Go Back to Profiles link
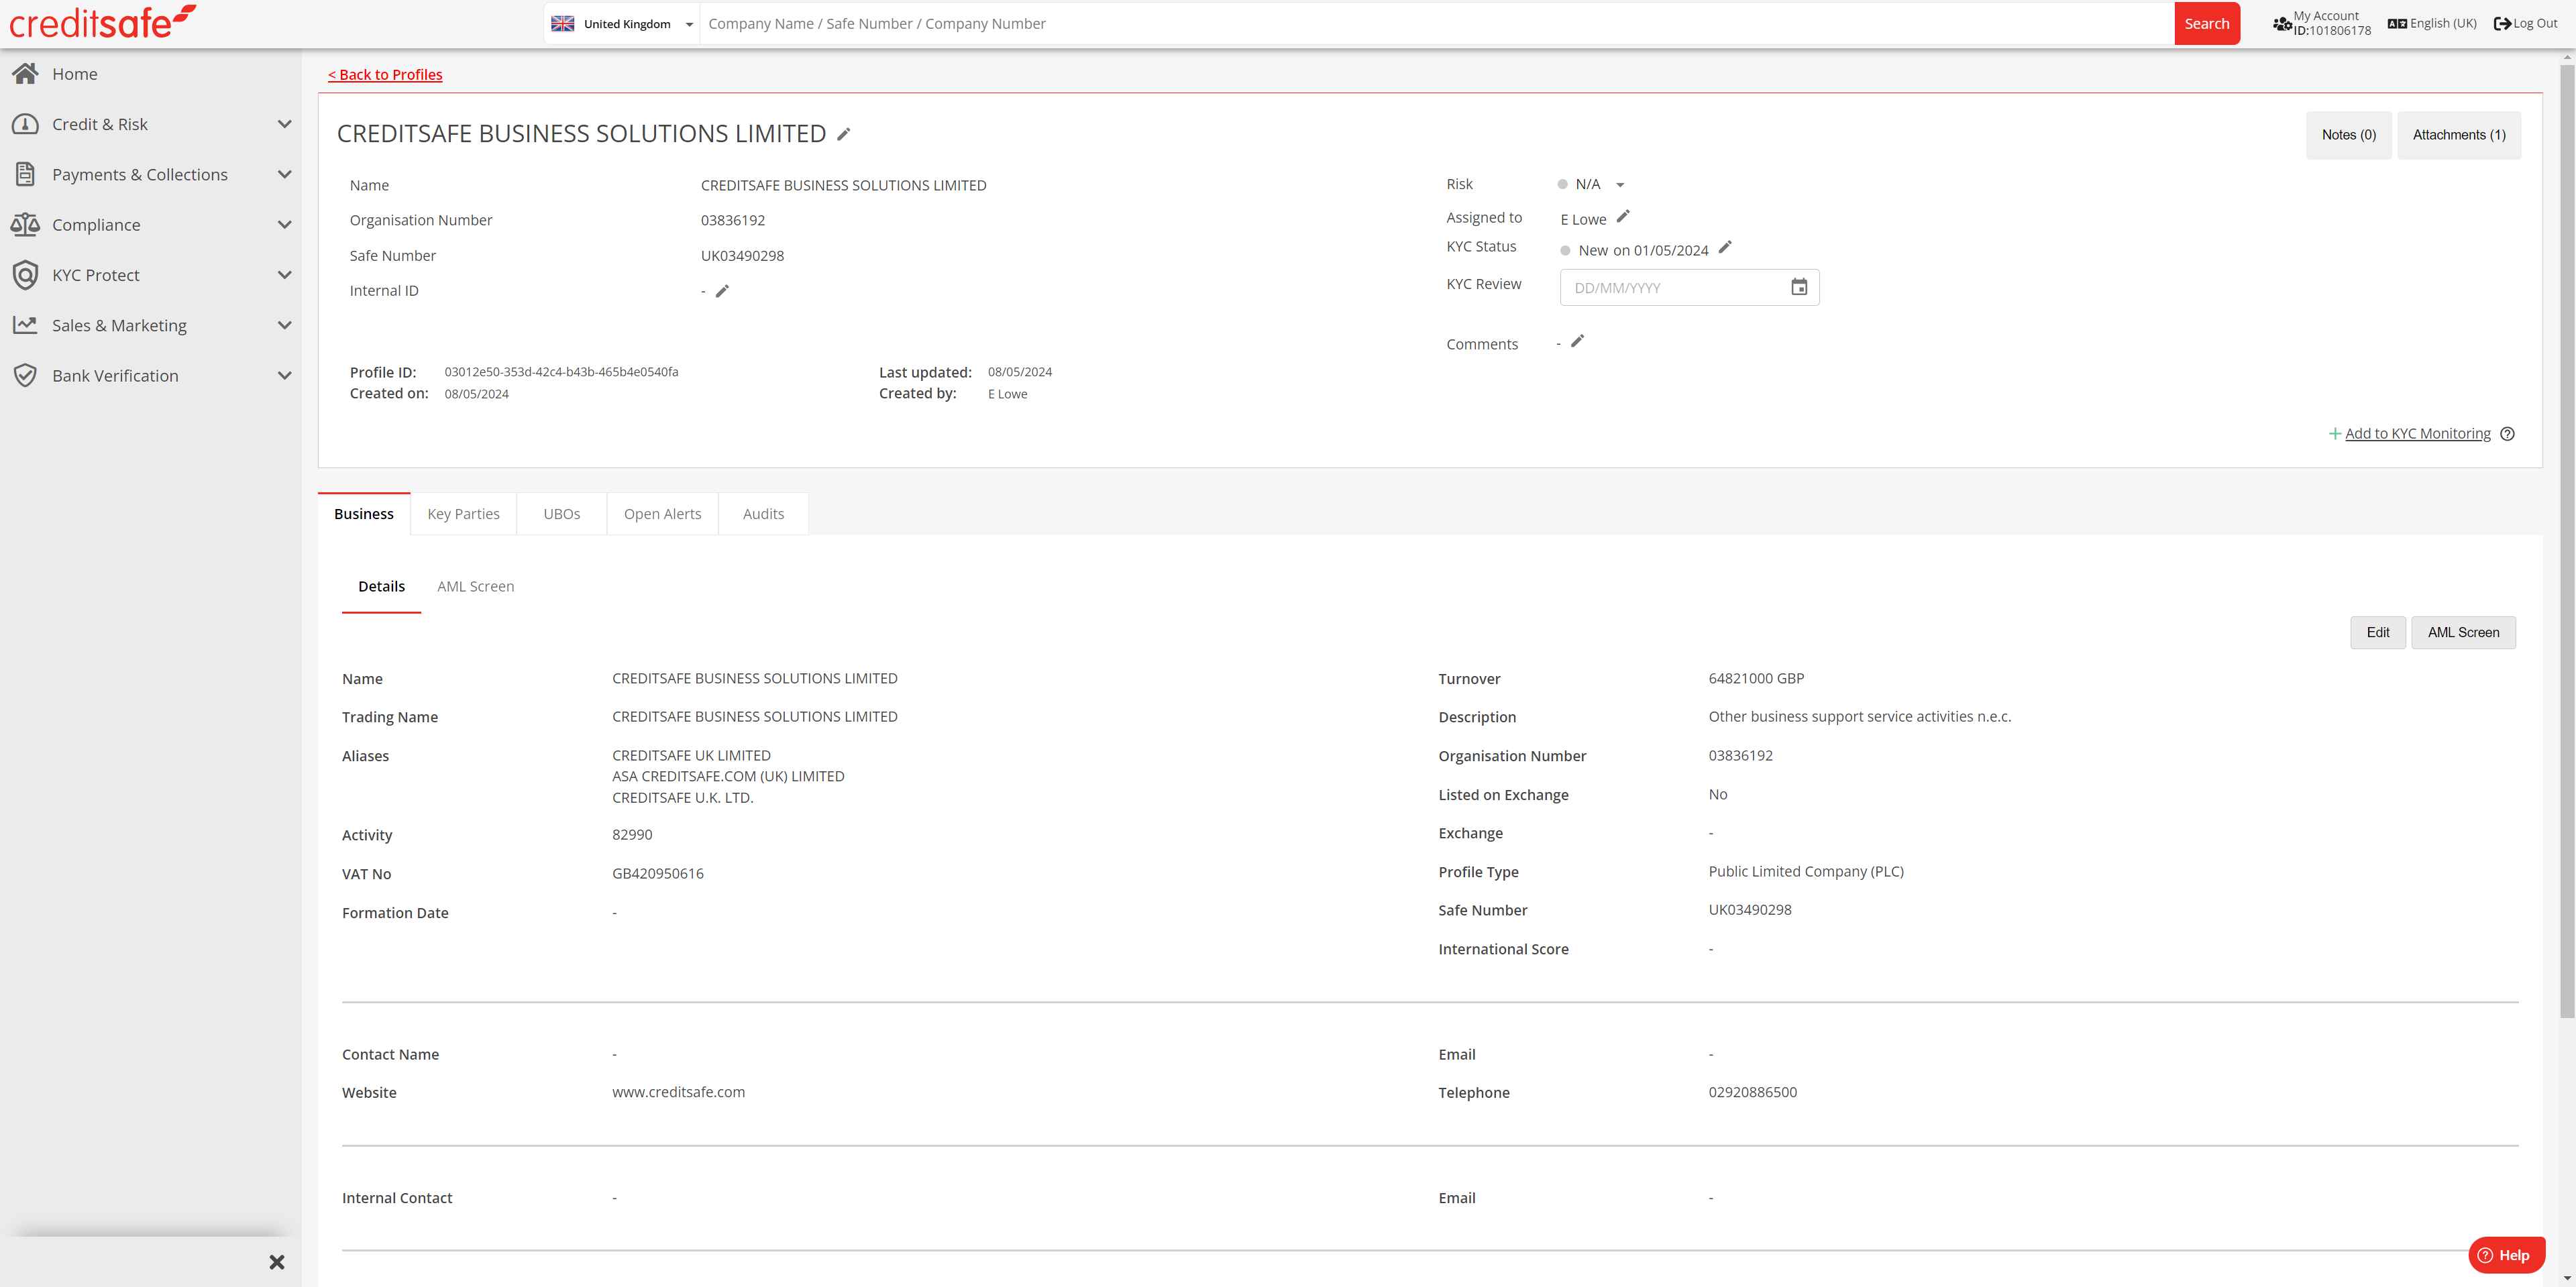2576x1287 pixels. (x=385, y=75)
